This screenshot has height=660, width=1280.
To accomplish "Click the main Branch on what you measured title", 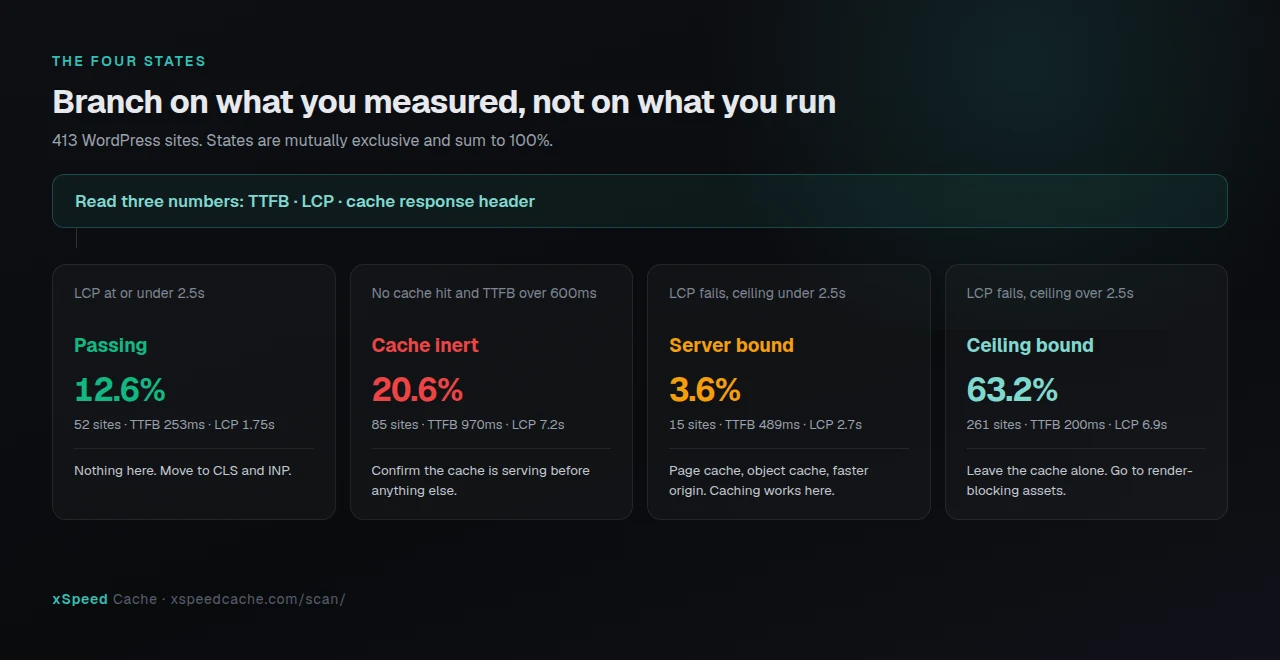I will coord(444,102).
